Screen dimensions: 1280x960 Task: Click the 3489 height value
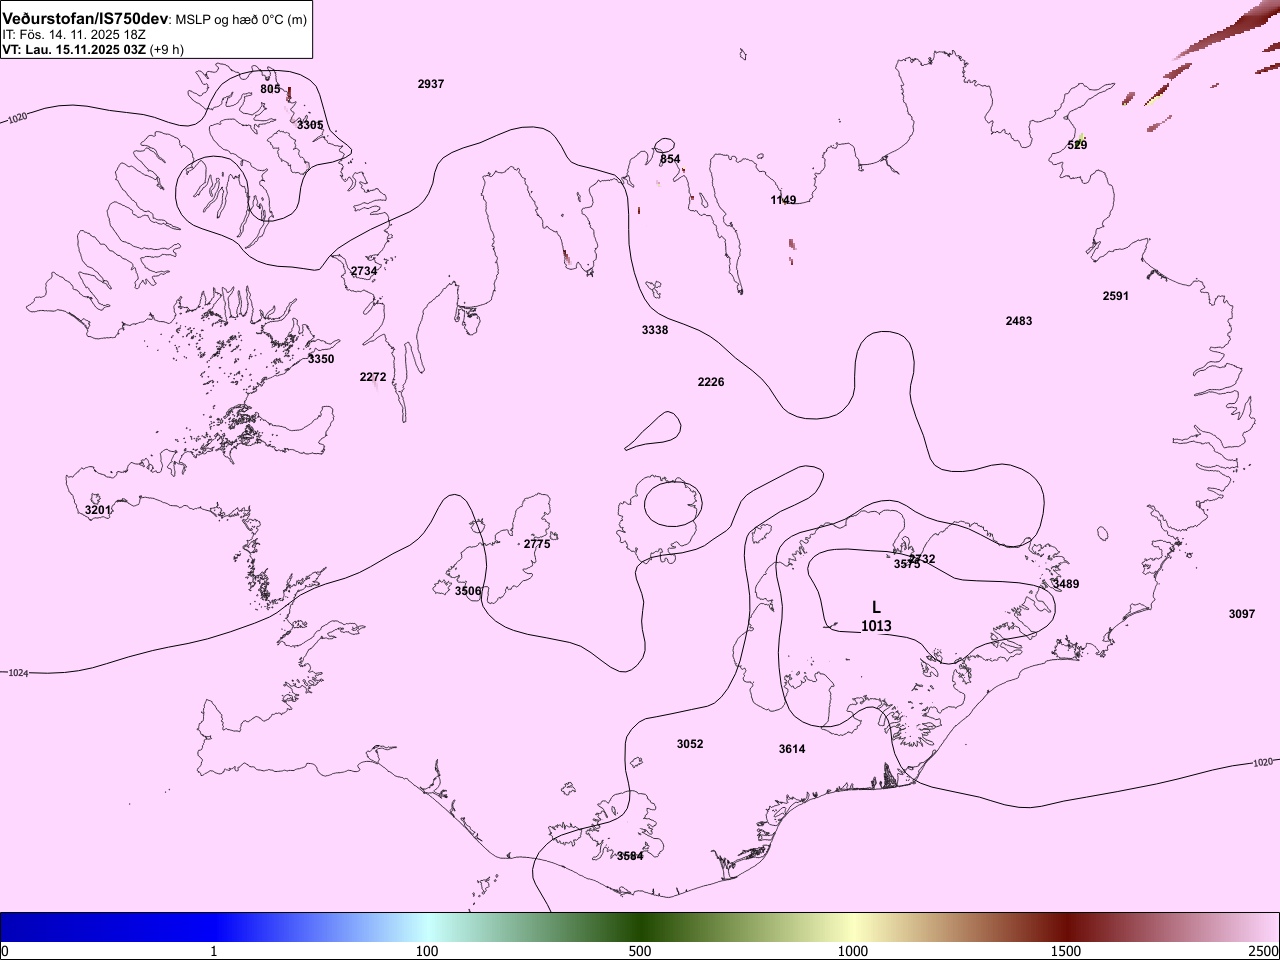pos(1066,584)
